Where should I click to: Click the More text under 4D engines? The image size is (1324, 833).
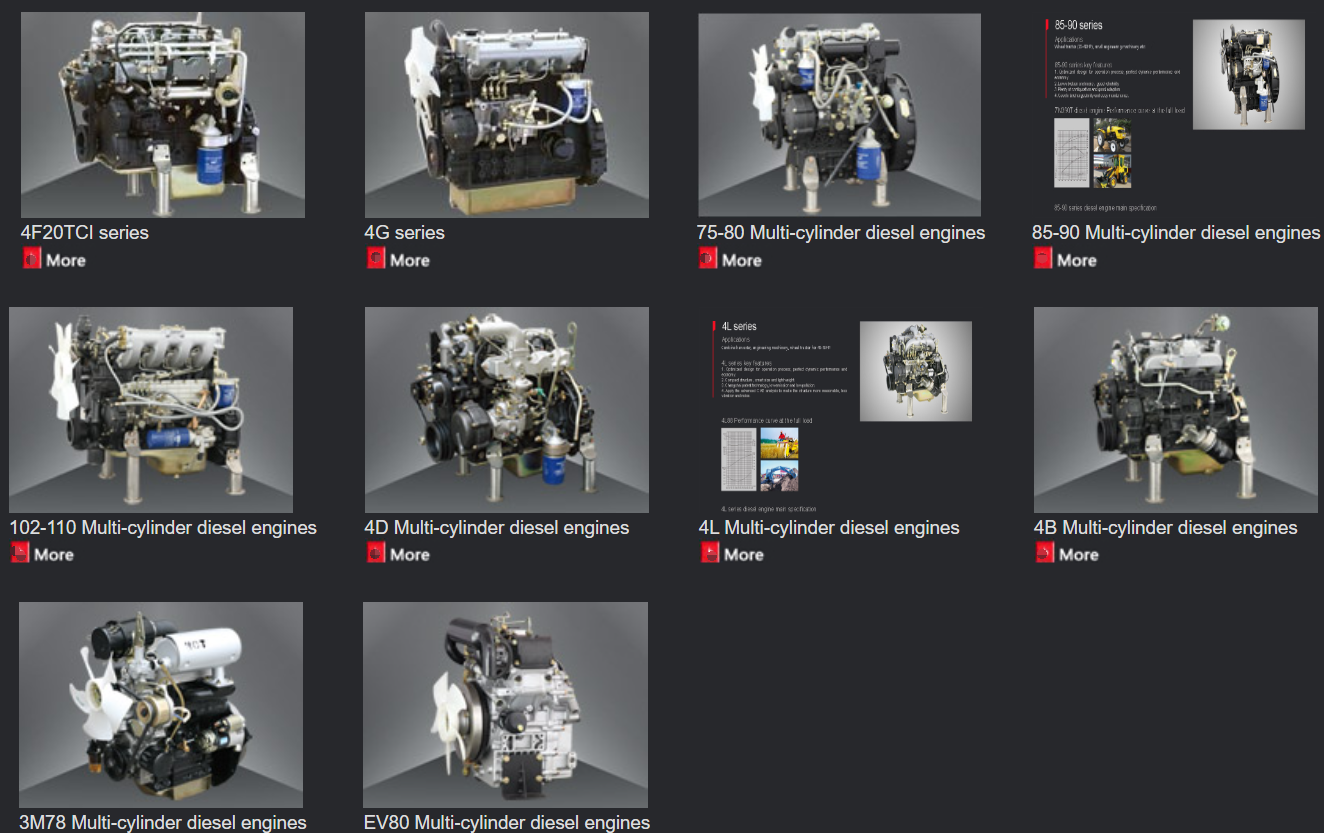410,554
